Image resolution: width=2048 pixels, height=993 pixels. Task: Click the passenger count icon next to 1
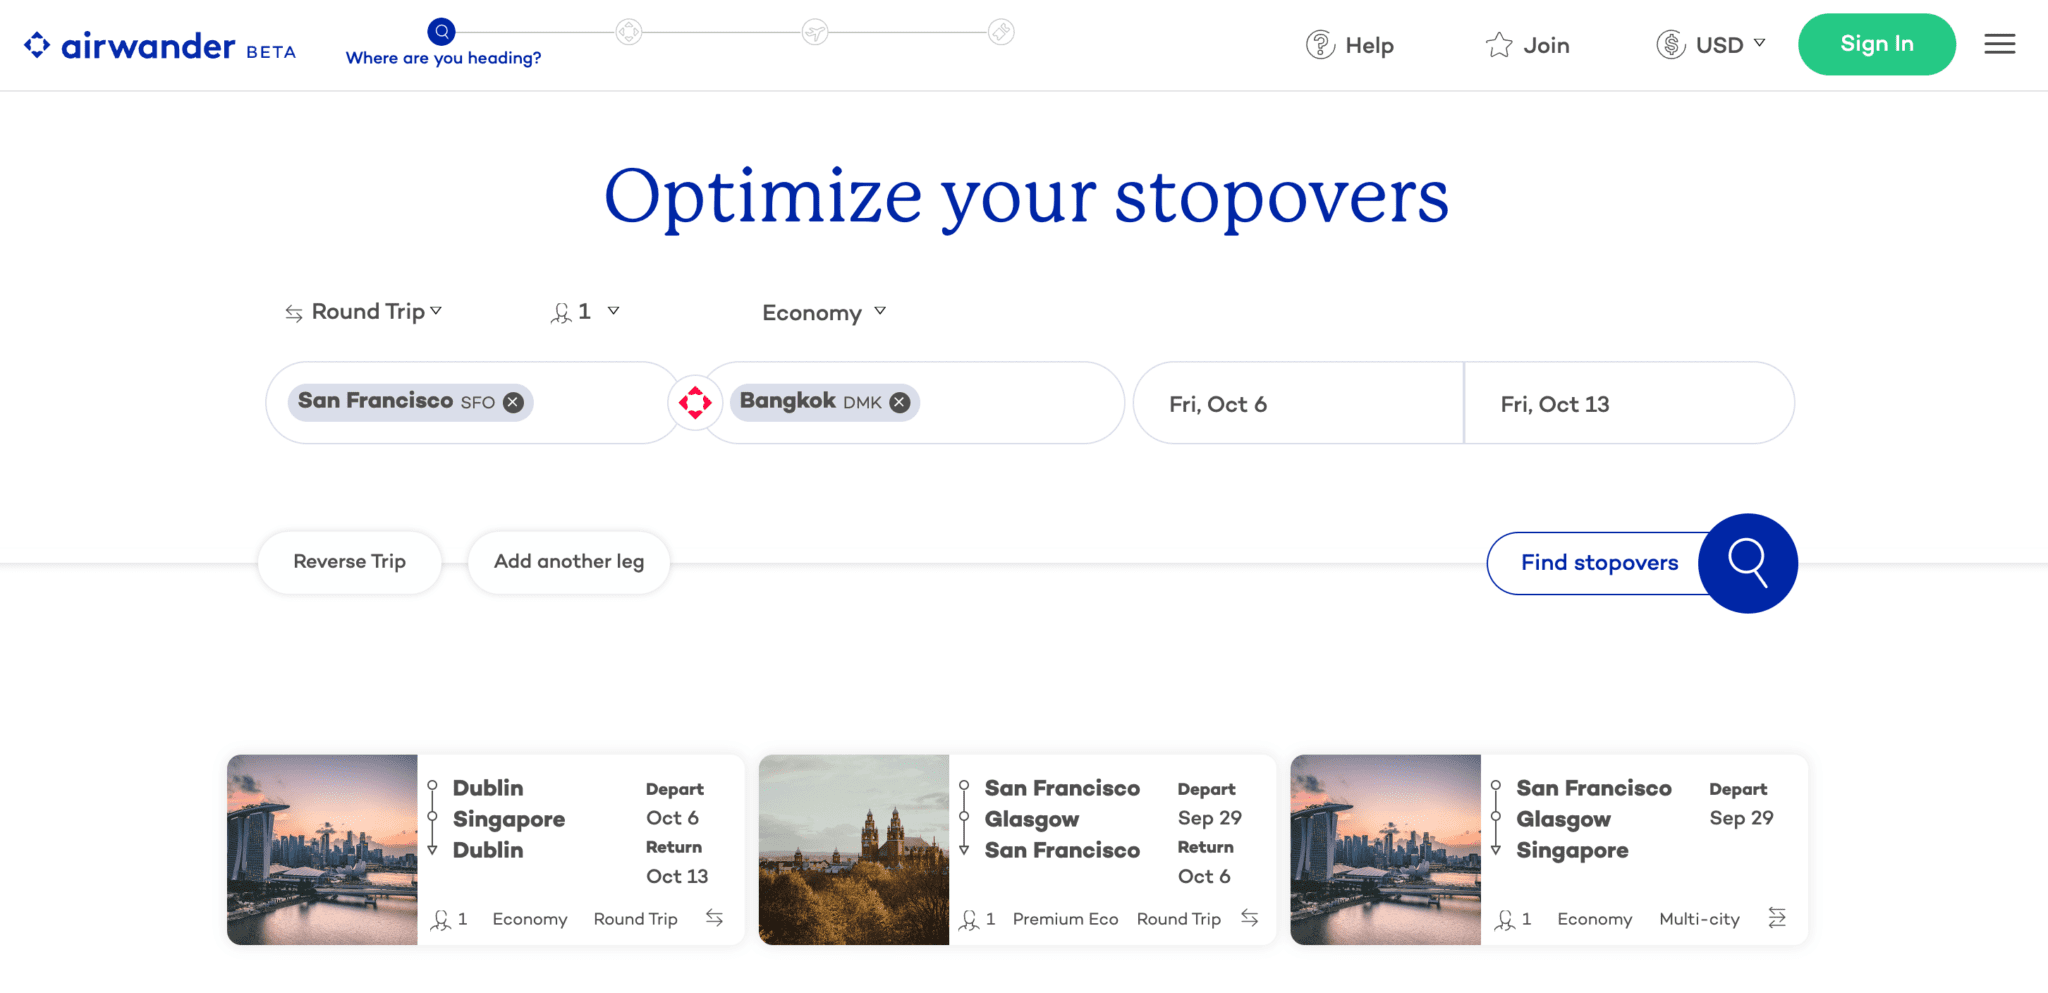[x=563, y=311]
